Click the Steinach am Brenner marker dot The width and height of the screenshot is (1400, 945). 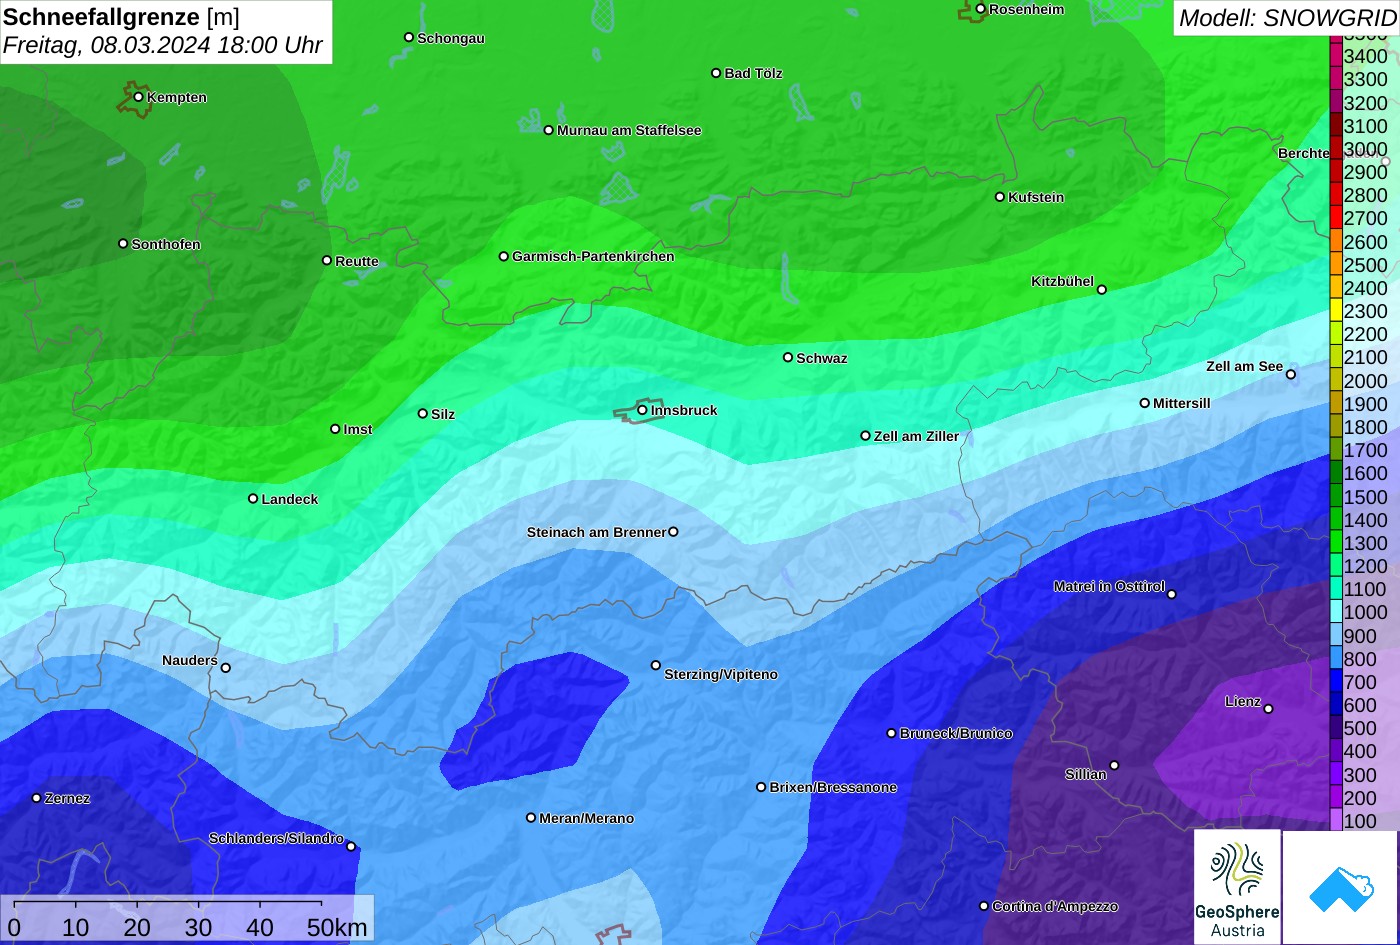[x=673, y=532]
